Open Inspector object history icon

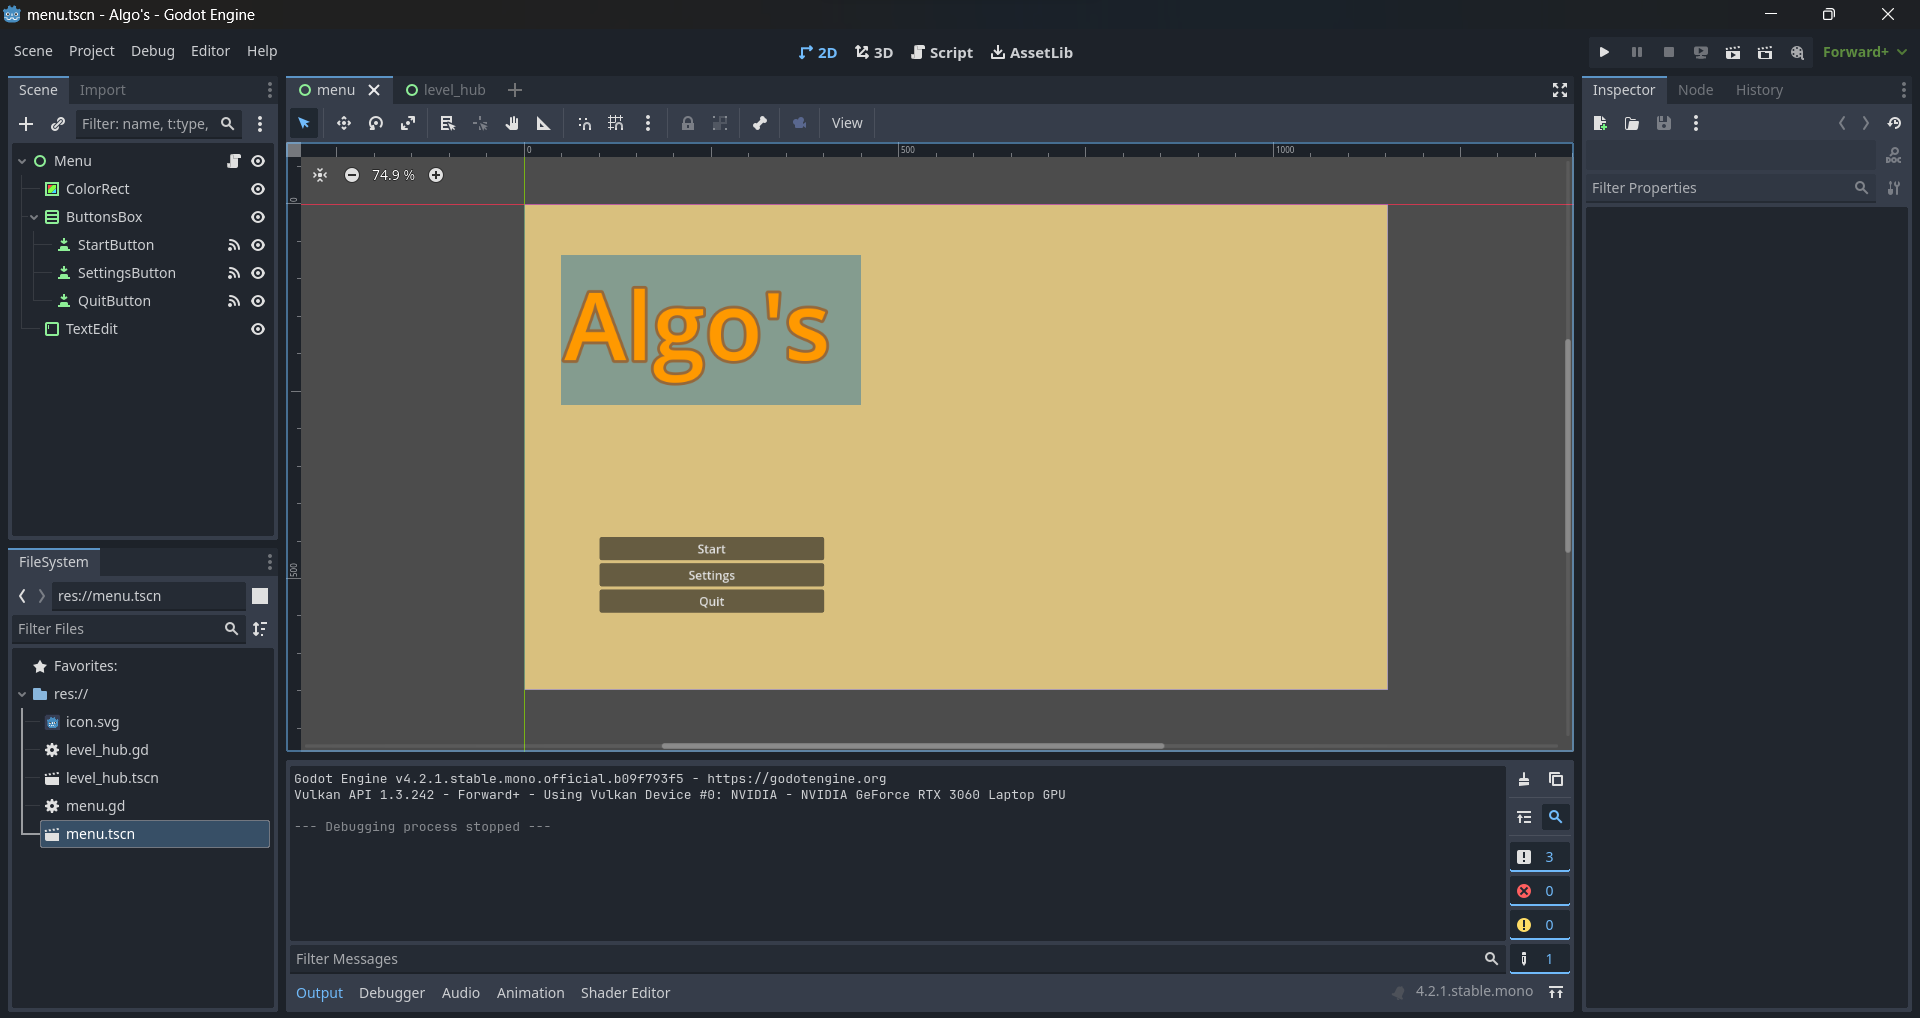click(1894, 123)
